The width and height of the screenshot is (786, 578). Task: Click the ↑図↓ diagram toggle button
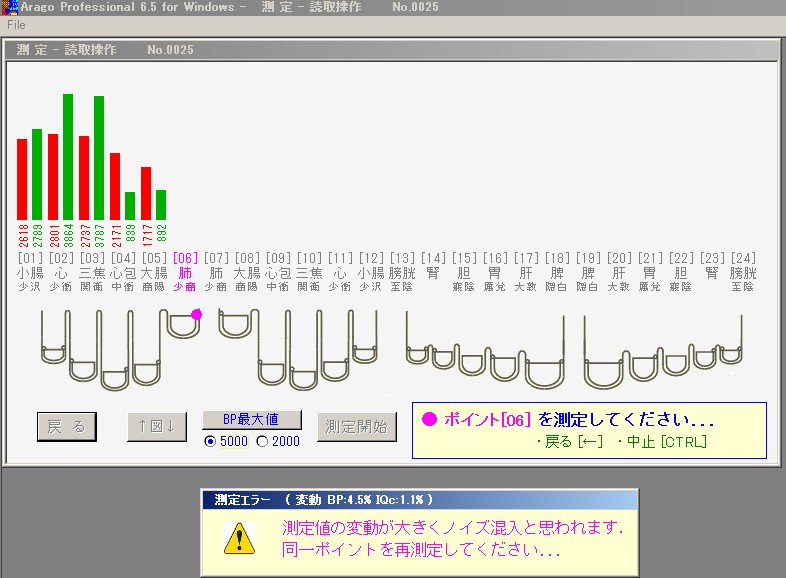coord(157,427)
